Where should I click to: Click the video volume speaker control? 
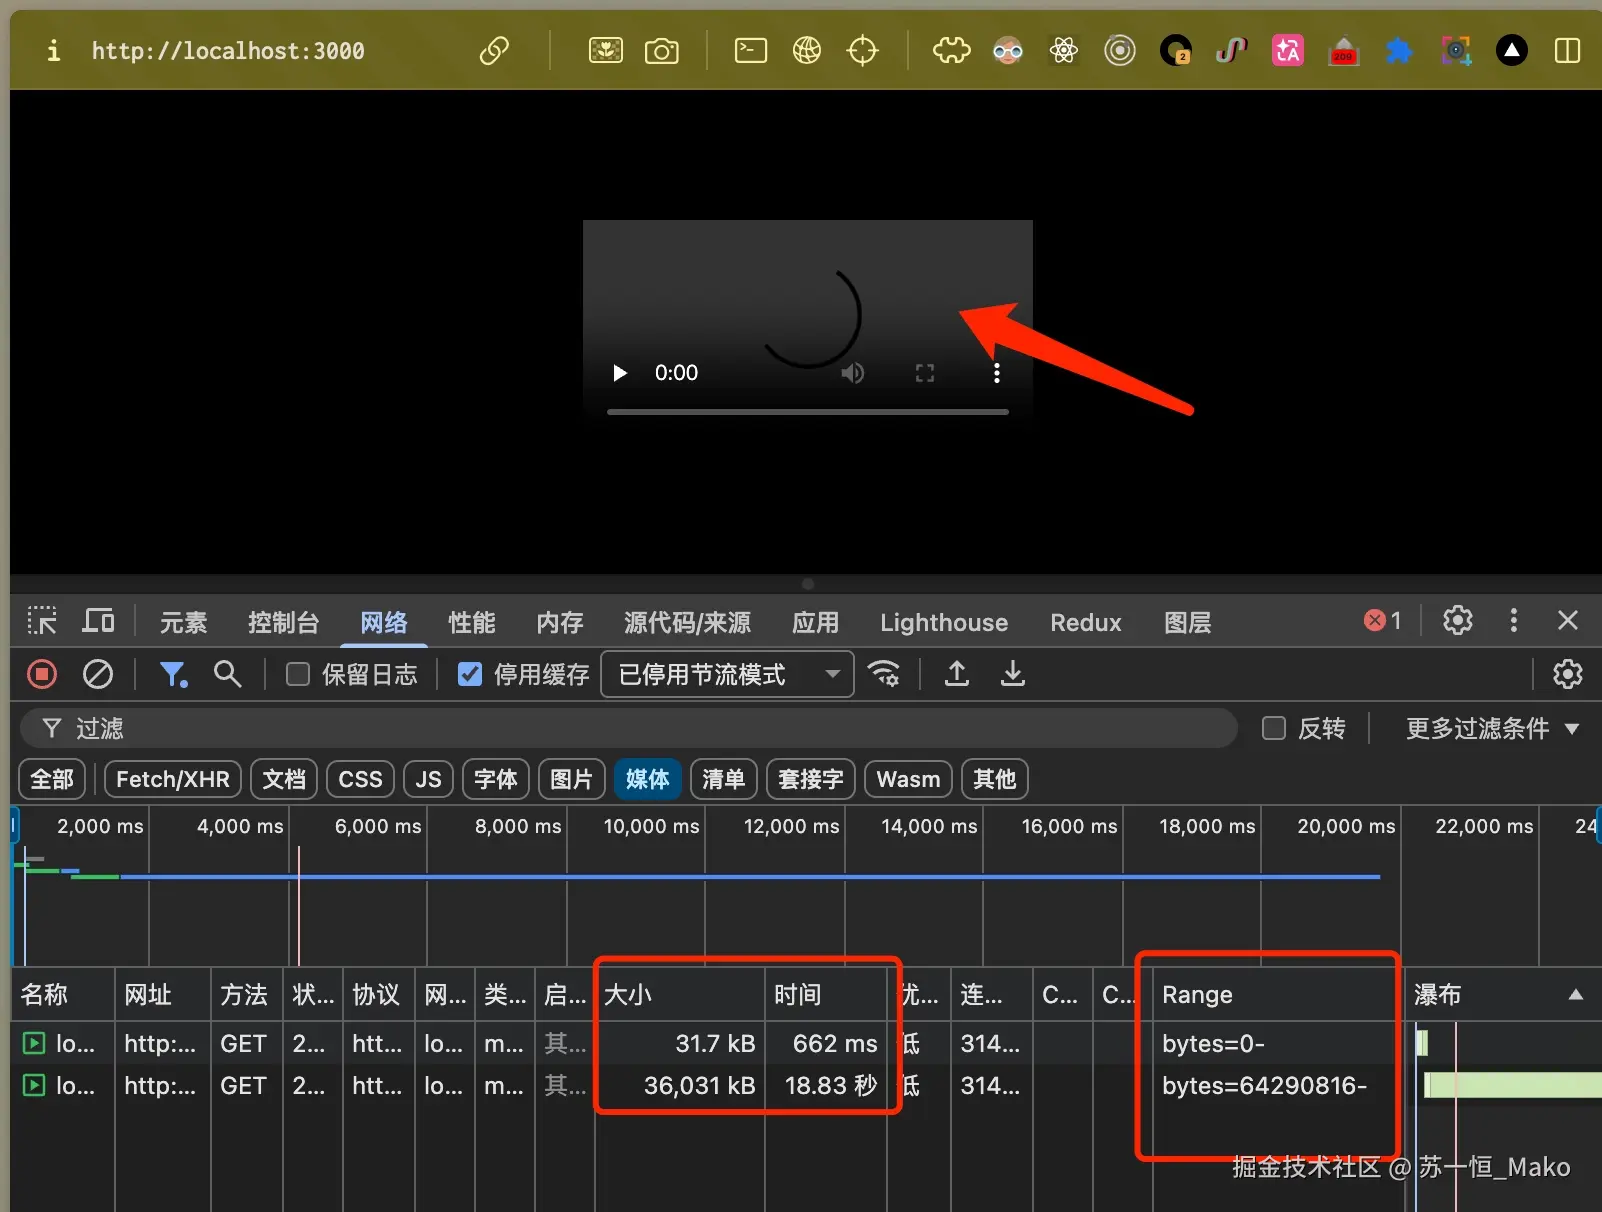(x=852, y=373)
